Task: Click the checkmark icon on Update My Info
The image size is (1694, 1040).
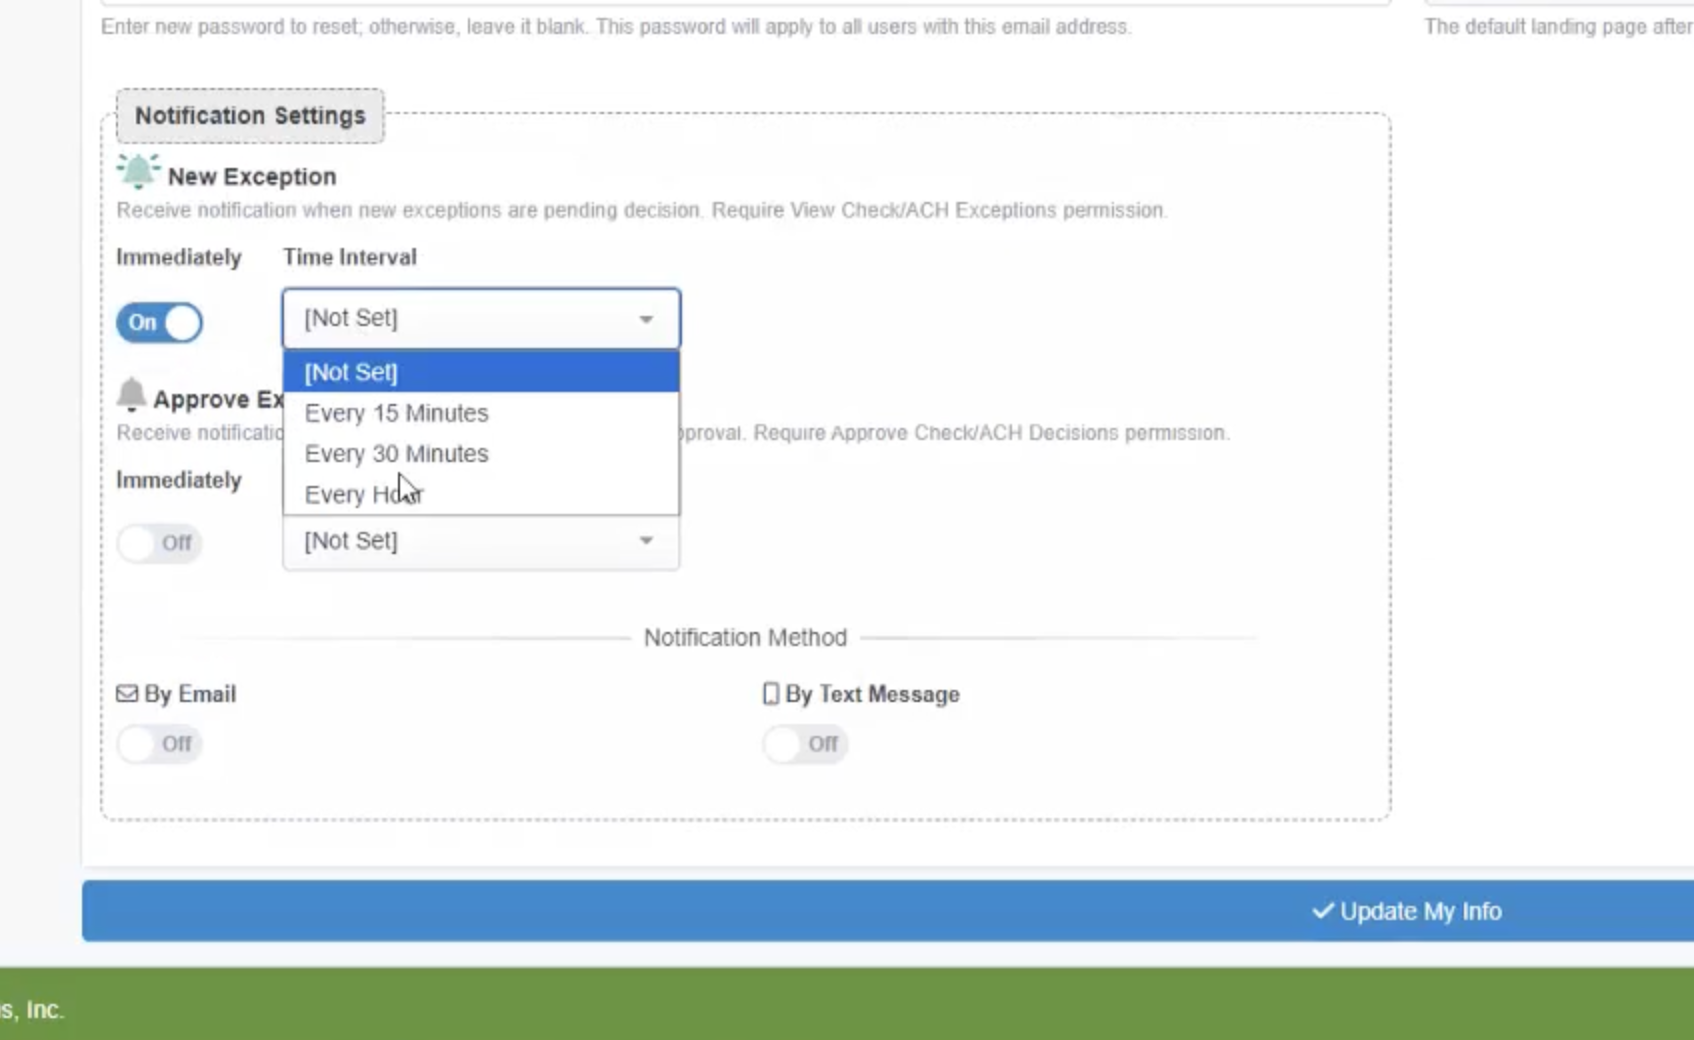Action: pos(1322,911)
